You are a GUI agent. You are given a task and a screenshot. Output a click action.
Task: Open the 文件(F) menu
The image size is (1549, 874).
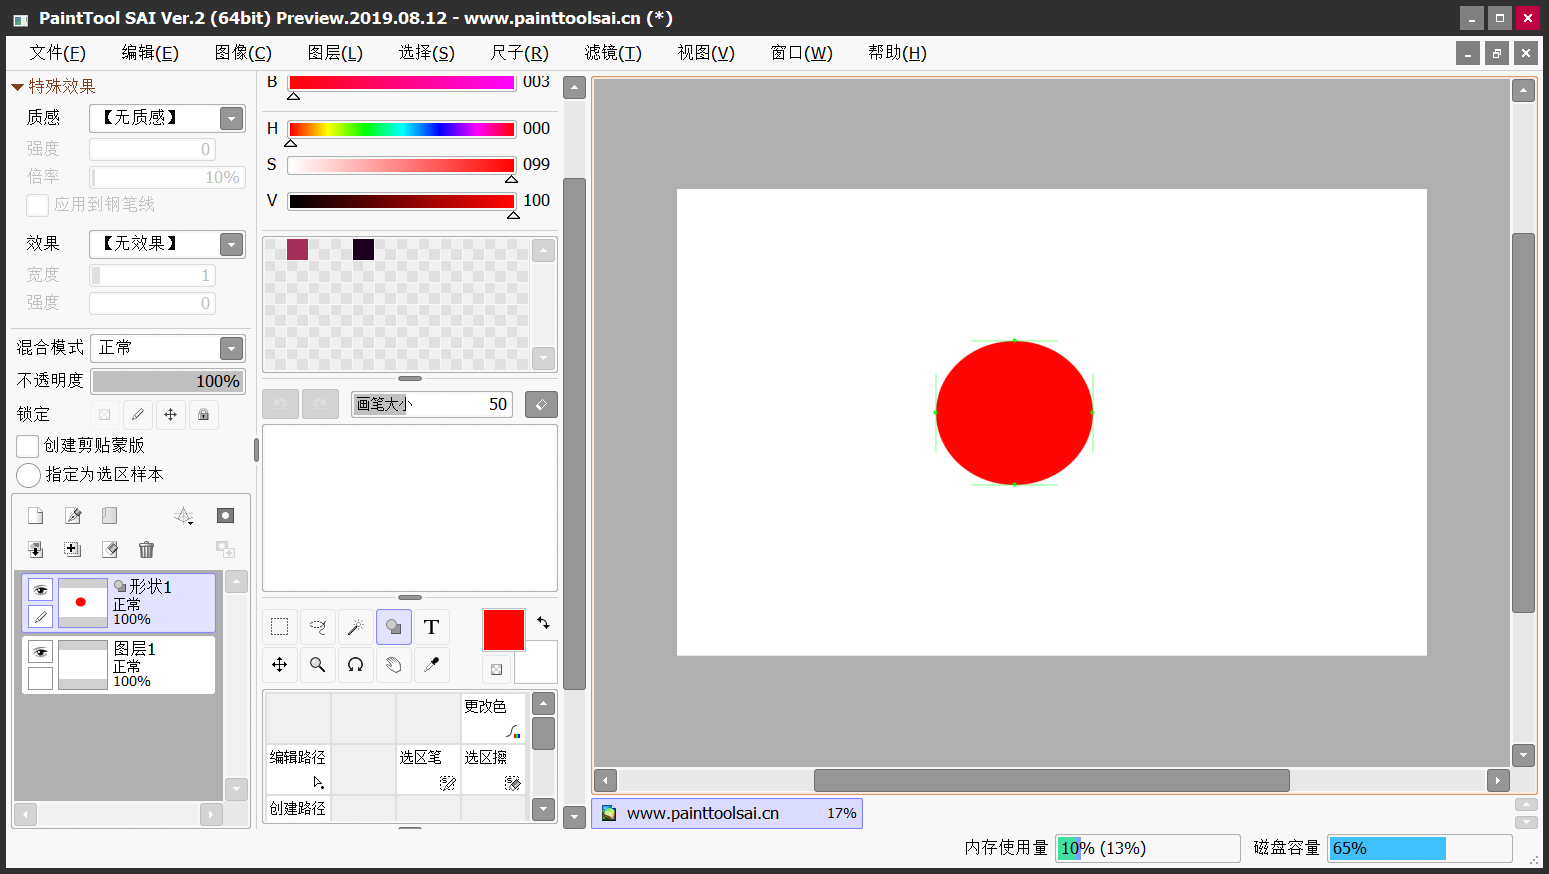57,53
